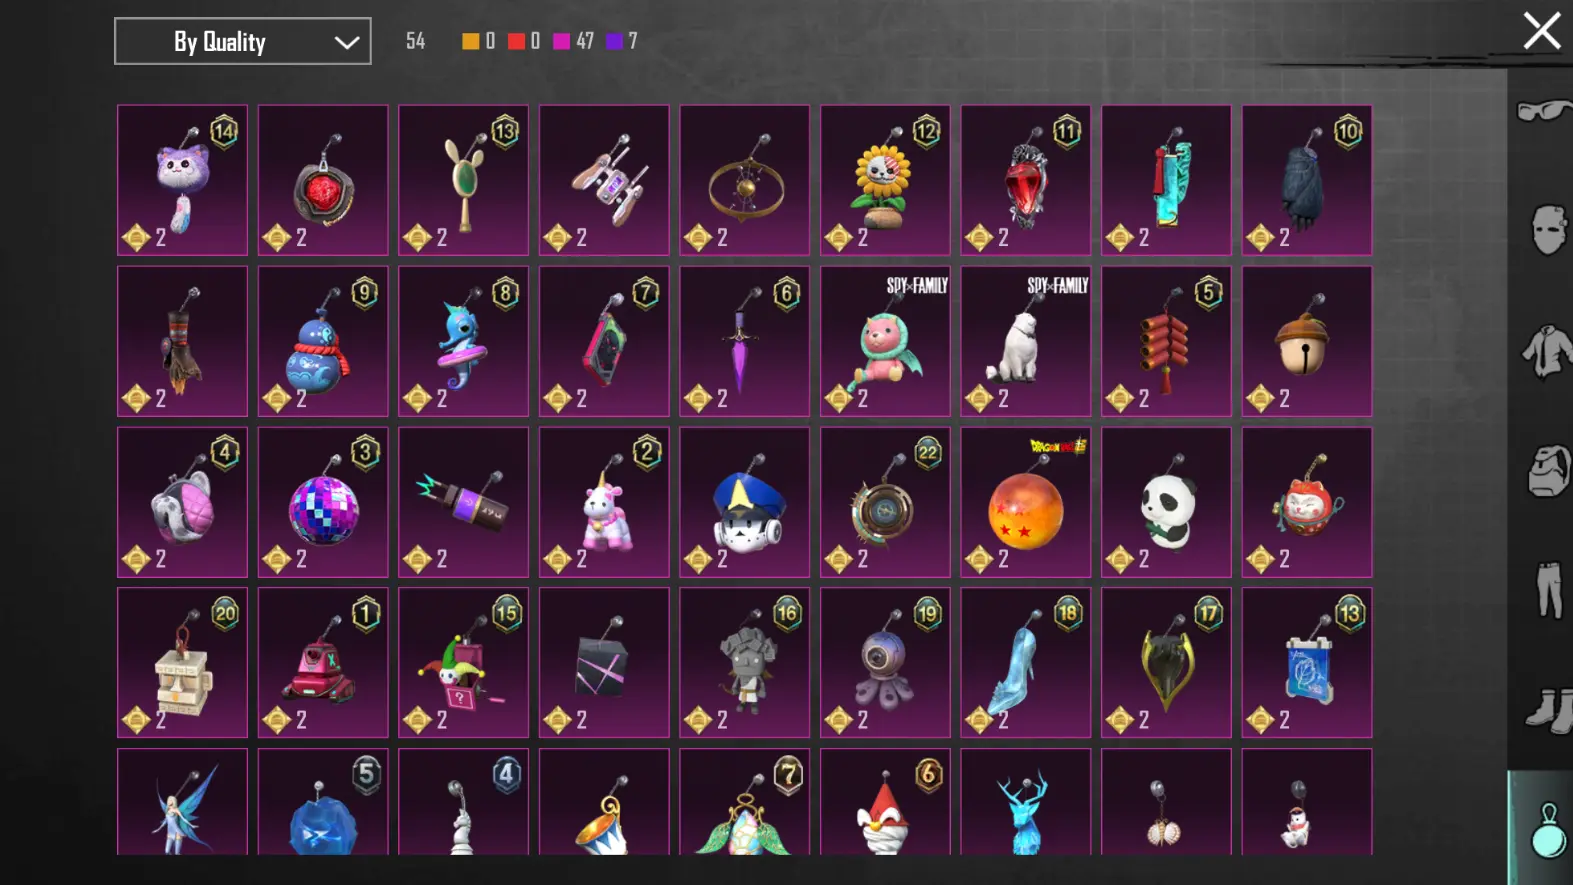Expand the By Quality sort dropdown
This screenshot has width=1573, height=885.
tap(243, 41)
